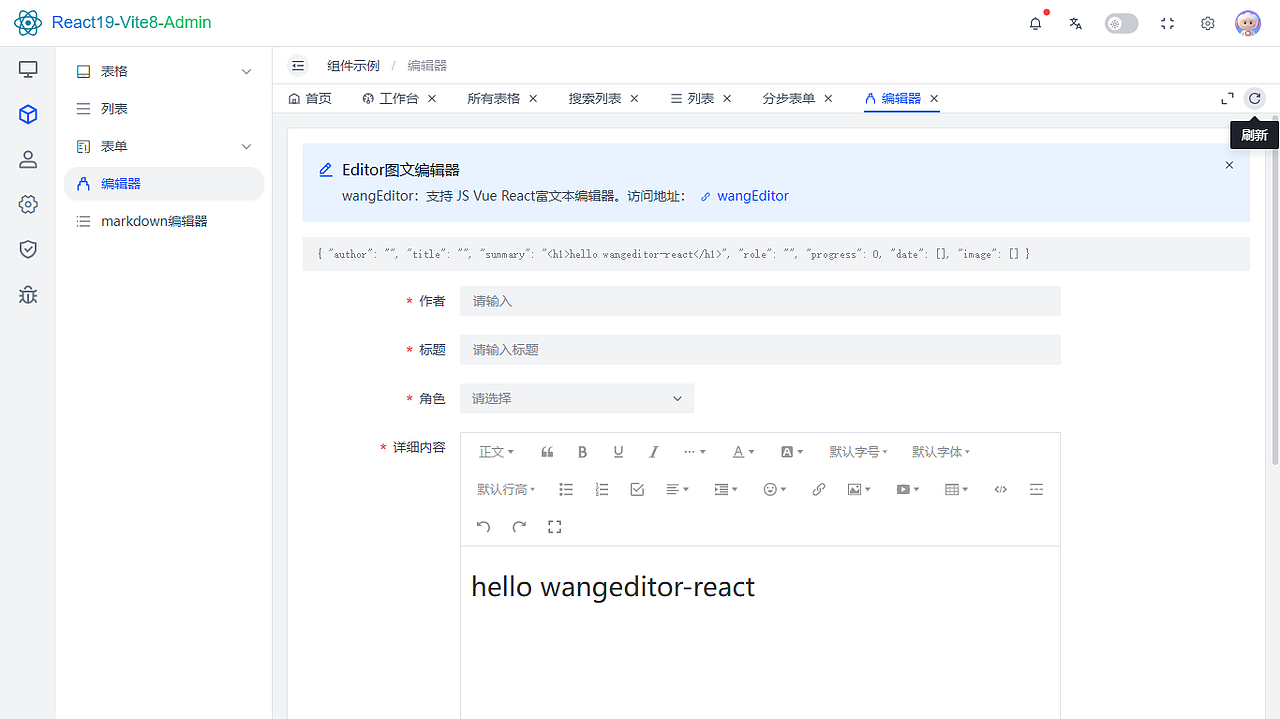Focus the 标题 input field
The width and height of the screenshot is (1280, 719).
tap(760, 350)
